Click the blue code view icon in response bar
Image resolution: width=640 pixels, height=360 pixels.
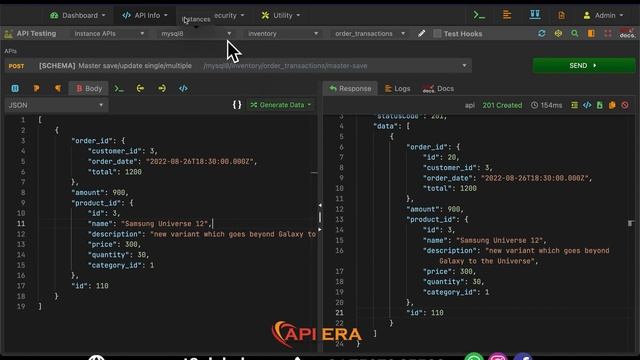[x=587, y=105]
